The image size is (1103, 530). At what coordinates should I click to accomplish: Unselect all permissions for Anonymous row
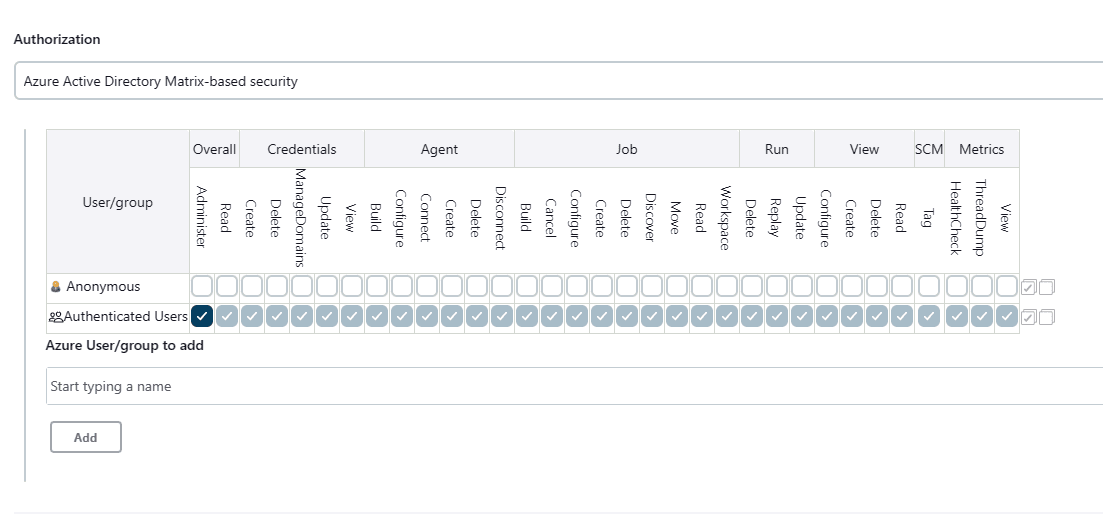coord(1047,287)
